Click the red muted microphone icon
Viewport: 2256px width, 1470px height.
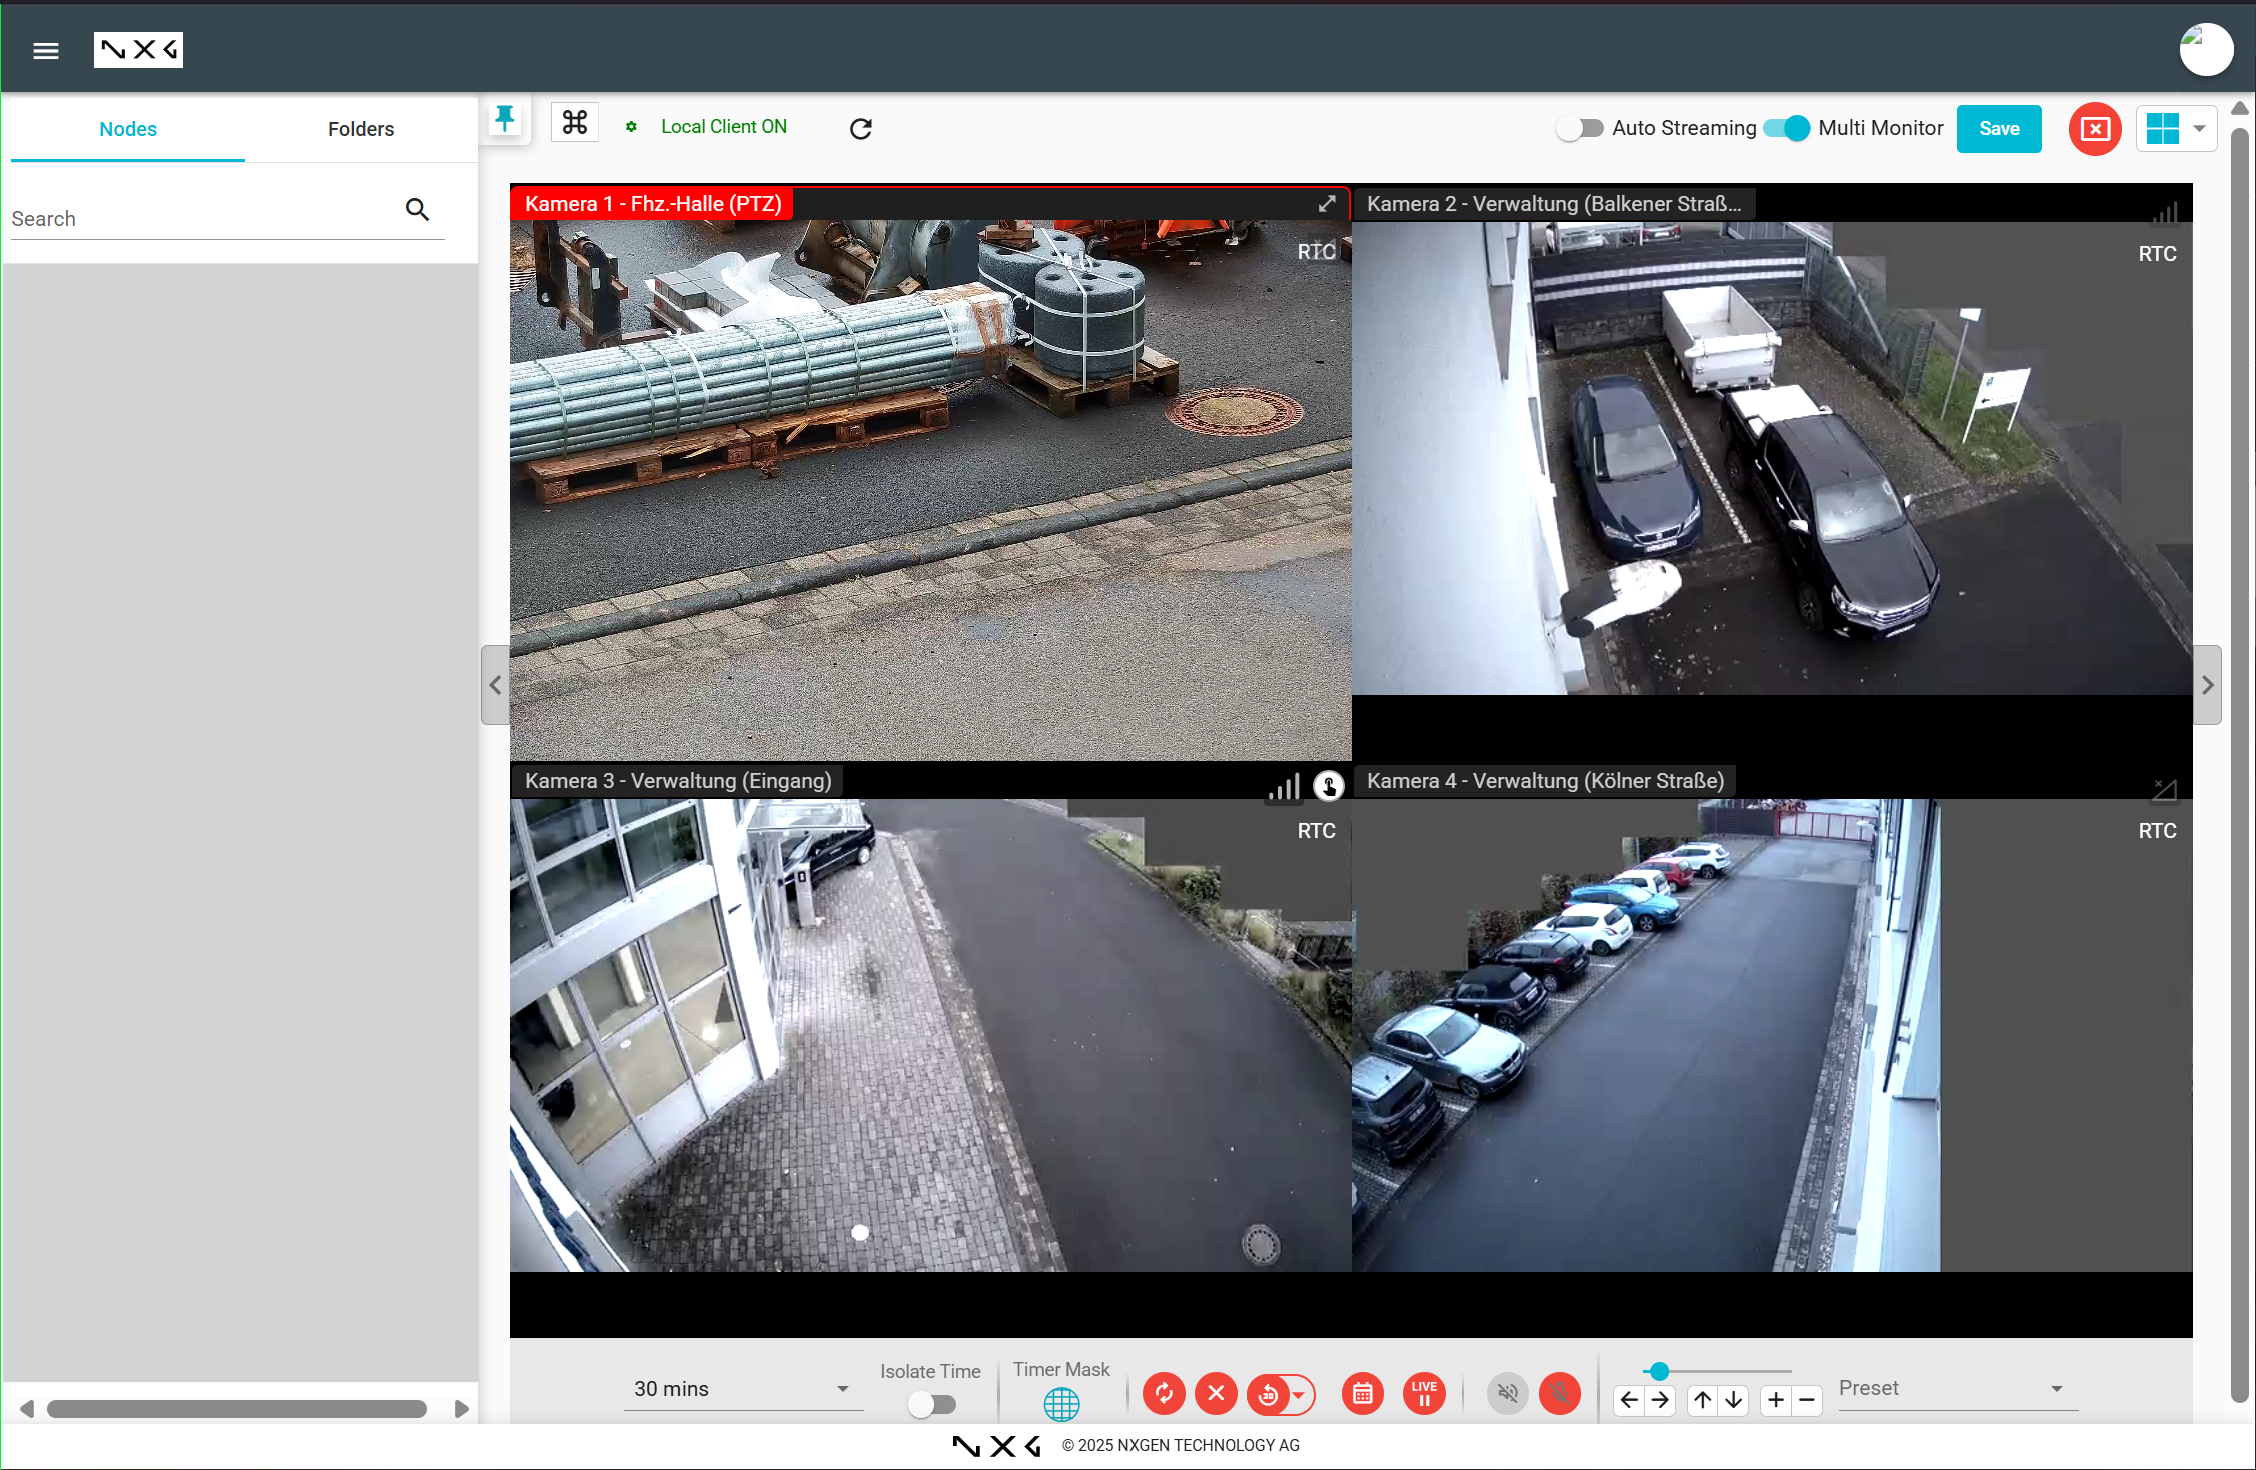pyautogui.click(x=1559, y=1394)
